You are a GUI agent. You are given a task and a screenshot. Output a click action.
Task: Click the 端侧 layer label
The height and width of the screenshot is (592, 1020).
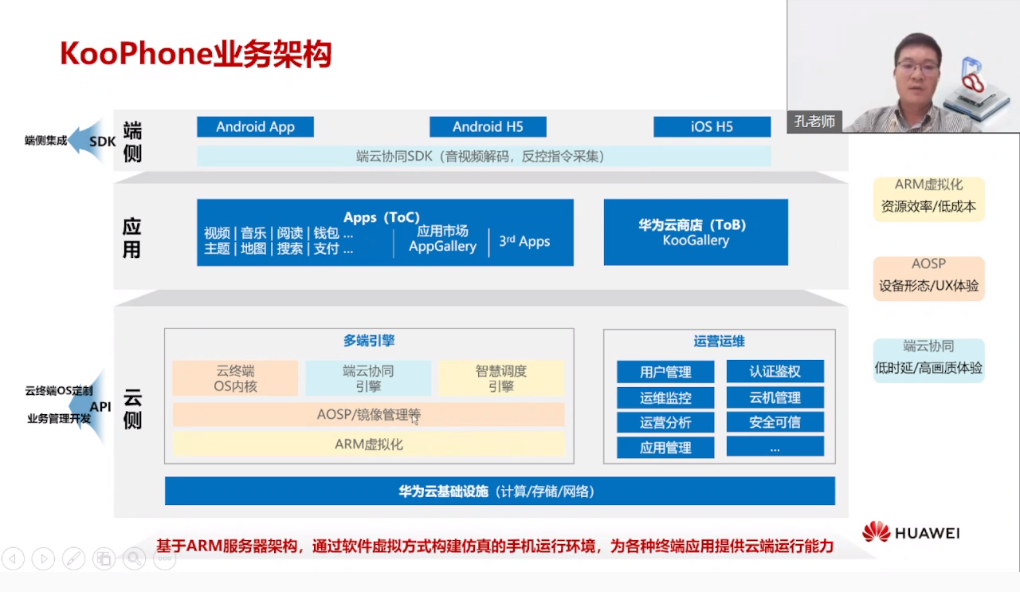[132, 141]
